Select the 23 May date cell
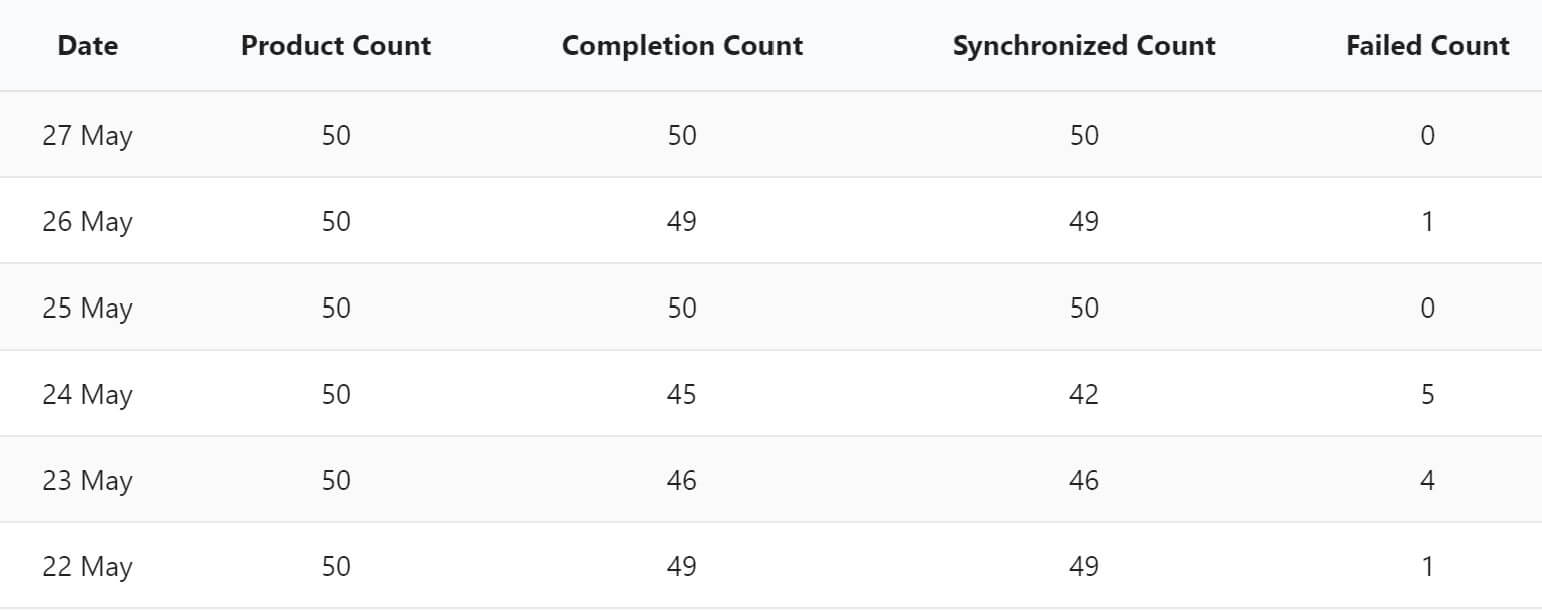This screenshot has width=1542, height=610. click(x=87, y=480)
